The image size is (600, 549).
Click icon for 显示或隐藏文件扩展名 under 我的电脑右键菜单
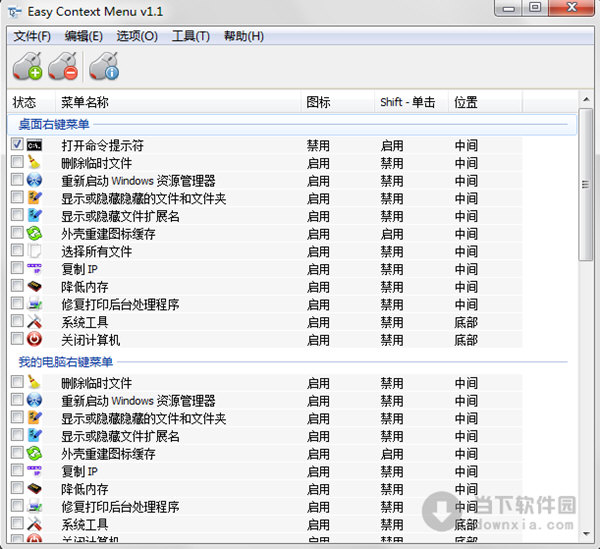pos(34,435)
